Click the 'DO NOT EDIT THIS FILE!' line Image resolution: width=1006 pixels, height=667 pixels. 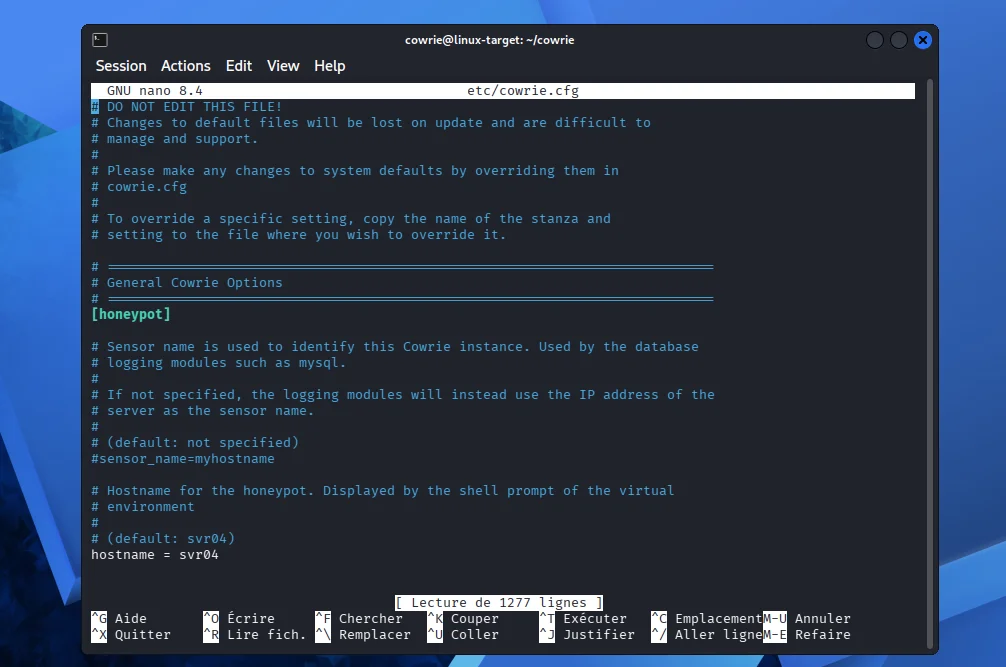coord(187,106)
